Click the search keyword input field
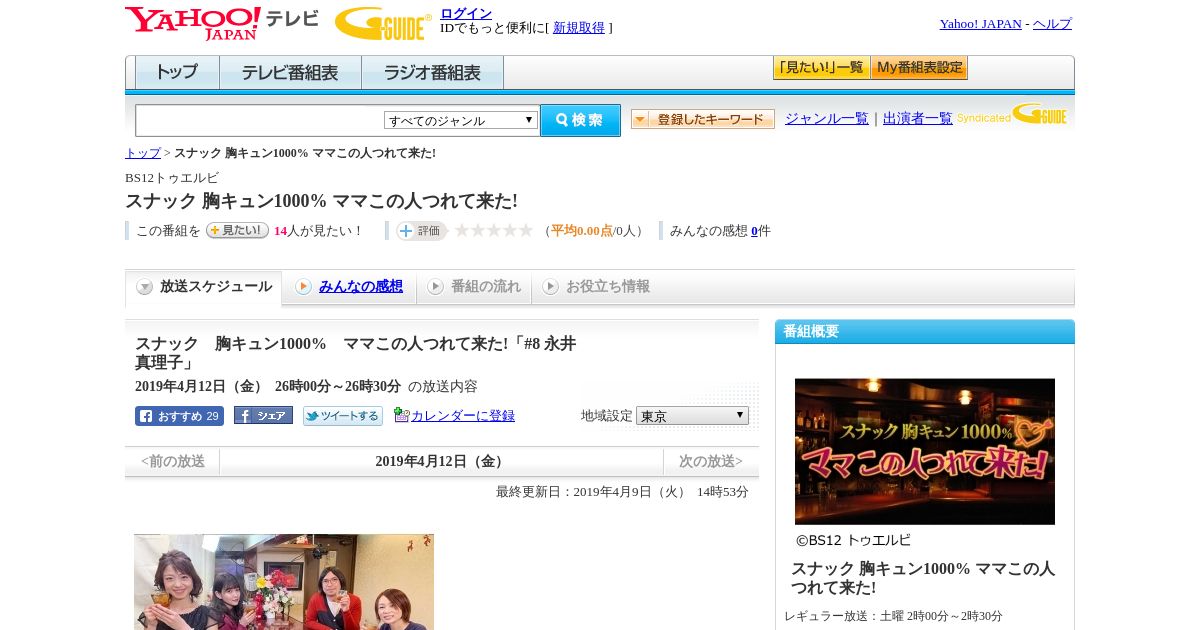1200x630 pixels. [260, 120]
